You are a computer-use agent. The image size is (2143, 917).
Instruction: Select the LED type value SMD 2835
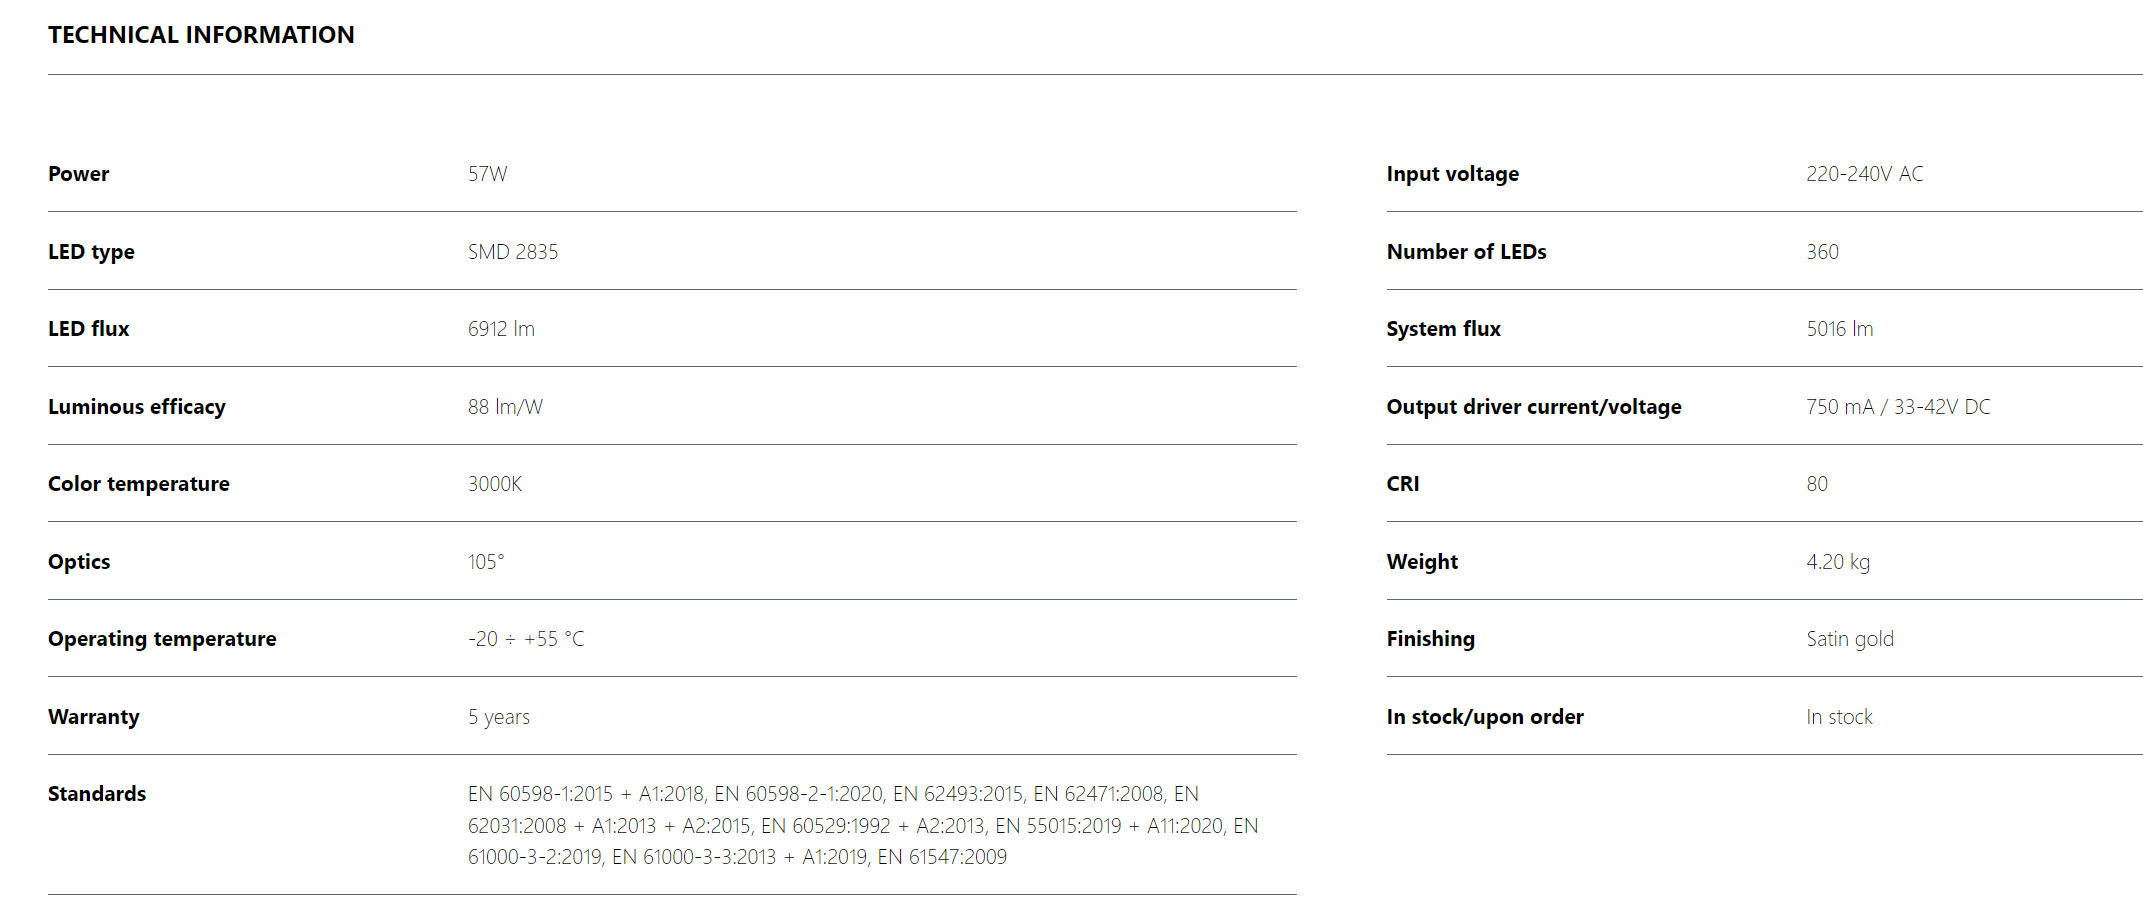click(512, 252)
